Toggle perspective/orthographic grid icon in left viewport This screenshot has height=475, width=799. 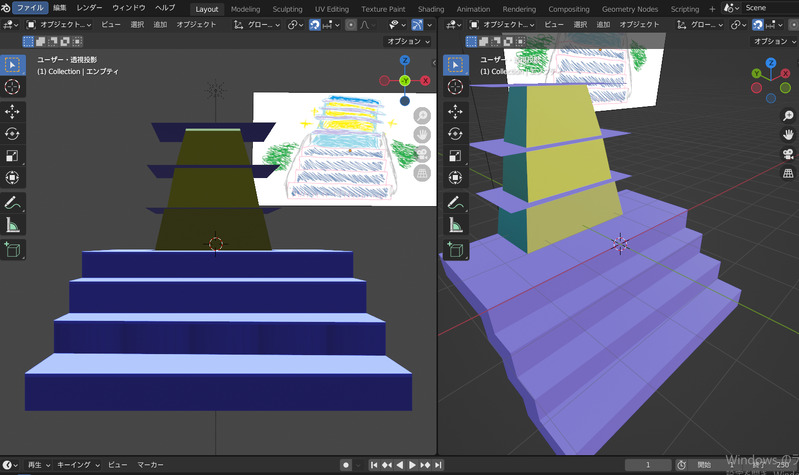click(422, 173)
